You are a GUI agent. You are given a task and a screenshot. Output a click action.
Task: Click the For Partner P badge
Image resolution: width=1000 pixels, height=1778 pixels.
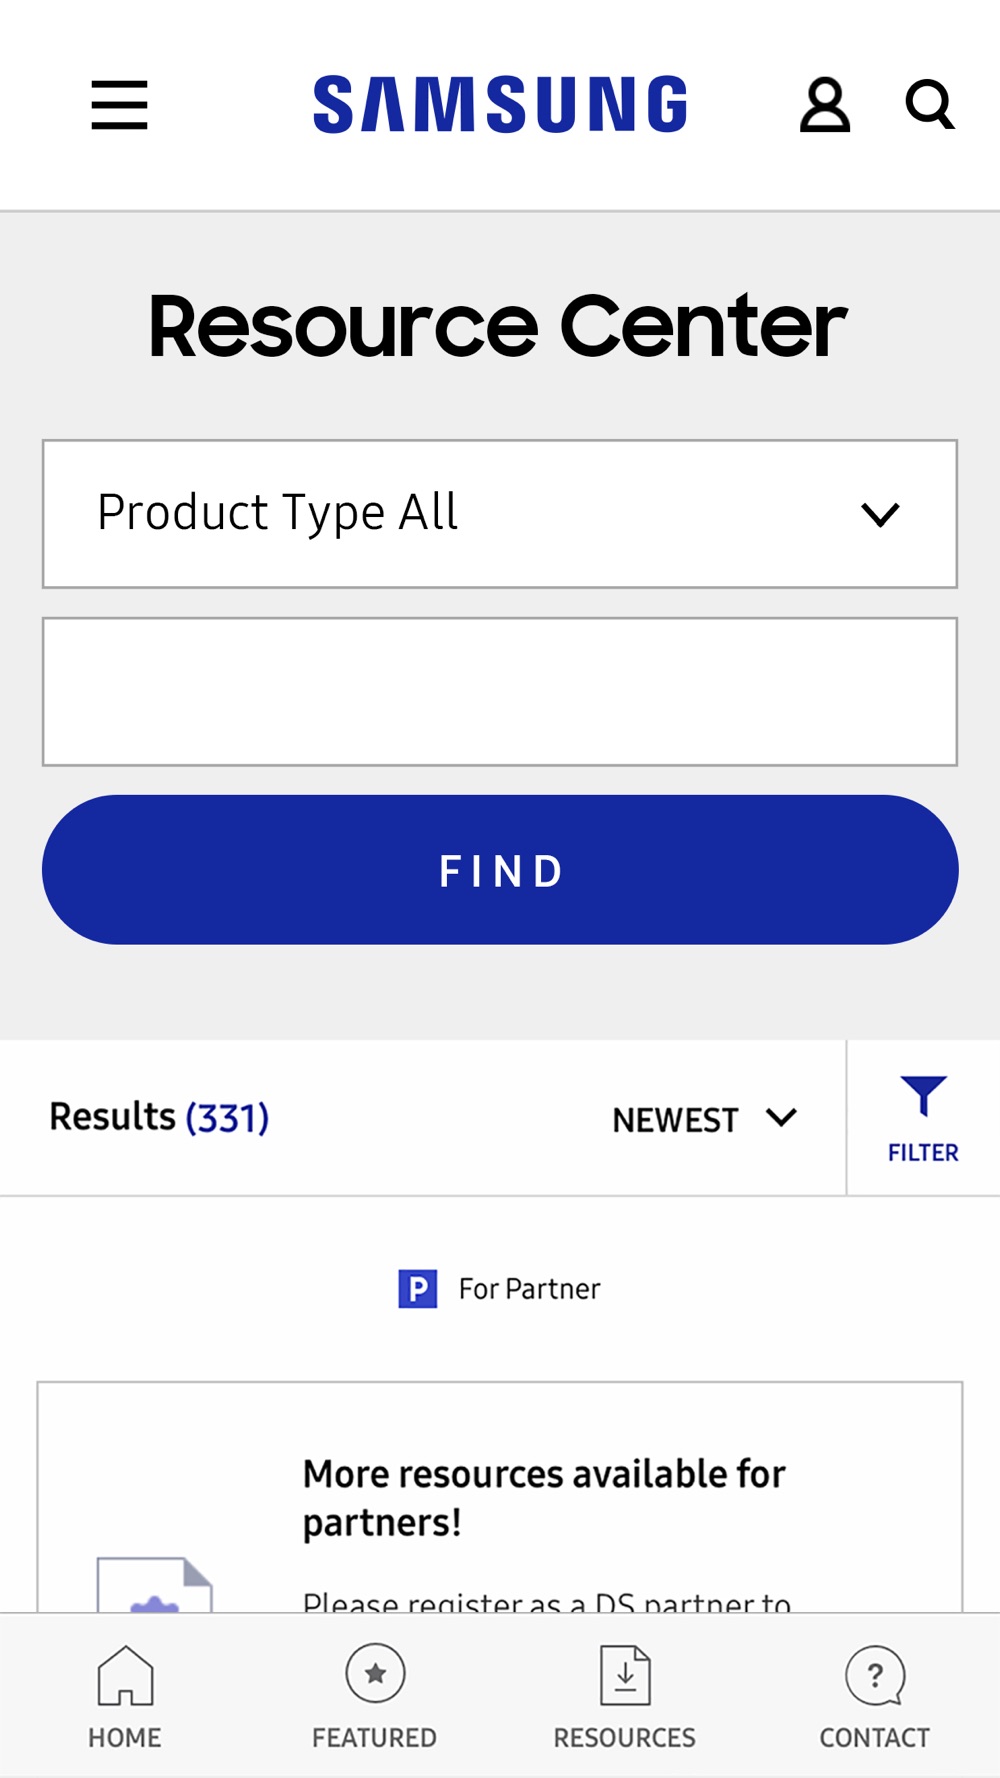point(417,1289)
